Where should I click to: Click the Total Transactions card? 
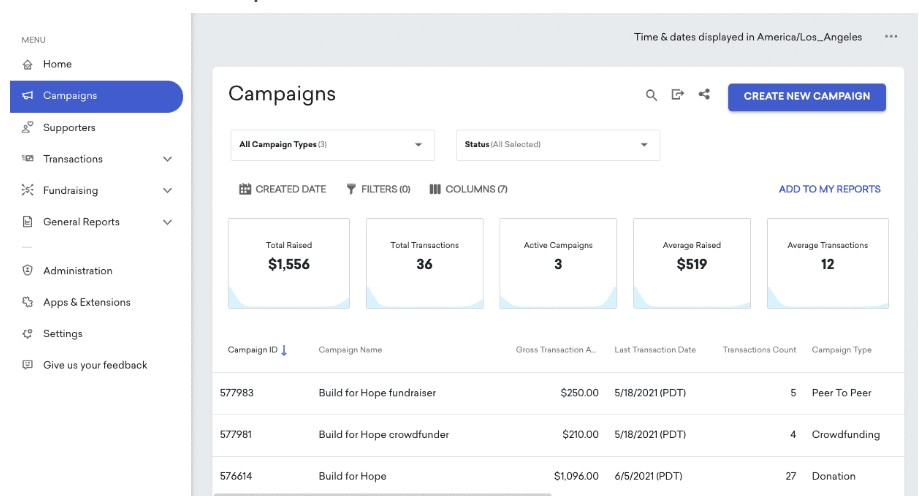[425, 263]
